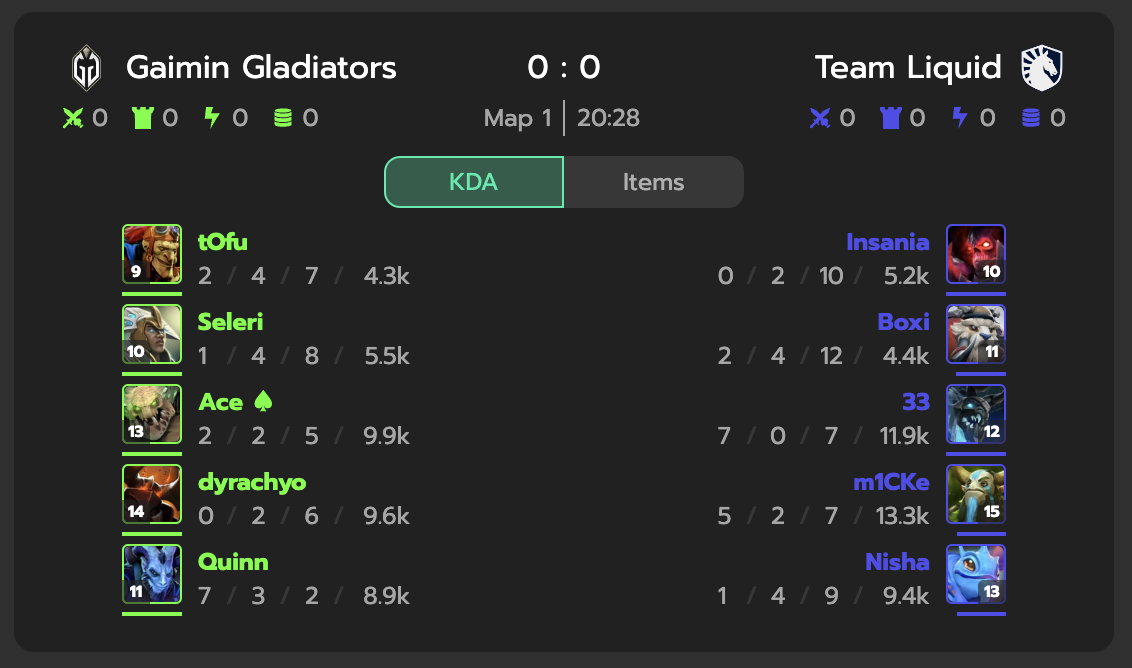Click Gaimin Gladiators green gold coins icon

click(x=283, y=118)
